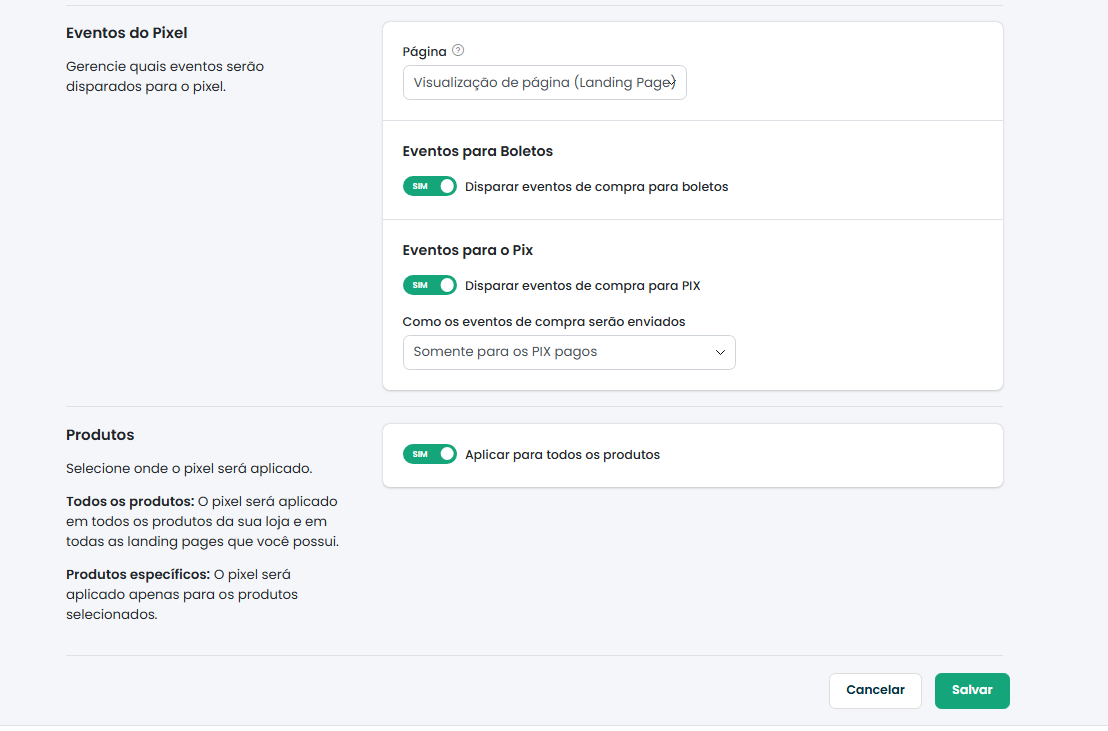
Task: Click the 'Aplicar para todos os produtos' label
Action: [562, 455]
